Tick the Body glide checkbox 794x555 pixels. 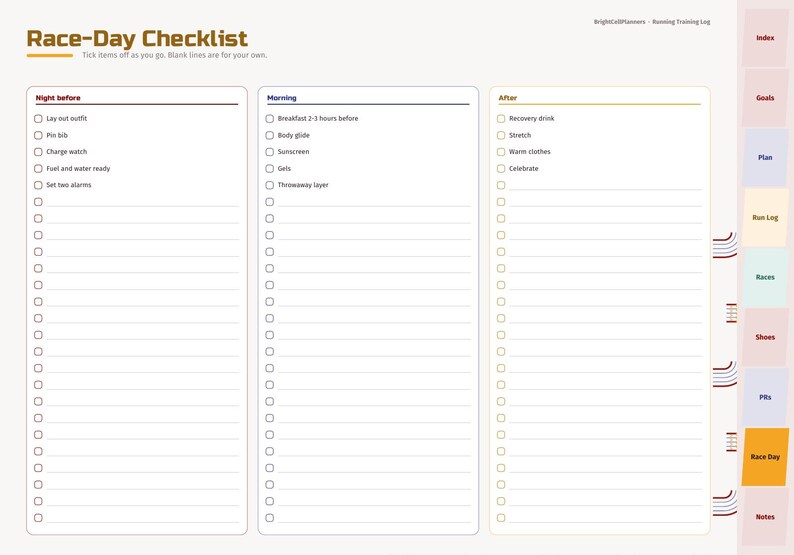[x=269, y=135]
